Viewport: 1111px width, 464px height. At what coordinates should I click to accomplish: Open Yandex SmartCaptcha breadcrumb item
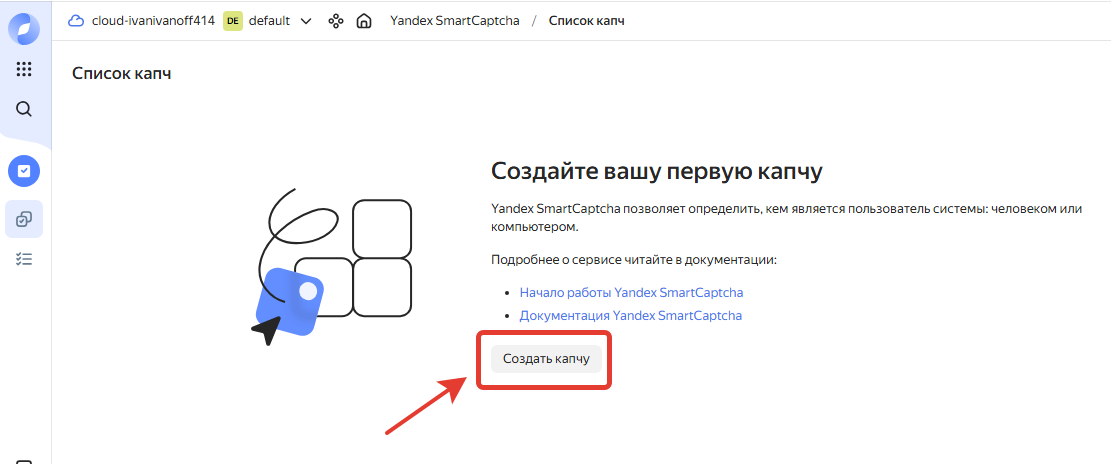tap(454, 21)
